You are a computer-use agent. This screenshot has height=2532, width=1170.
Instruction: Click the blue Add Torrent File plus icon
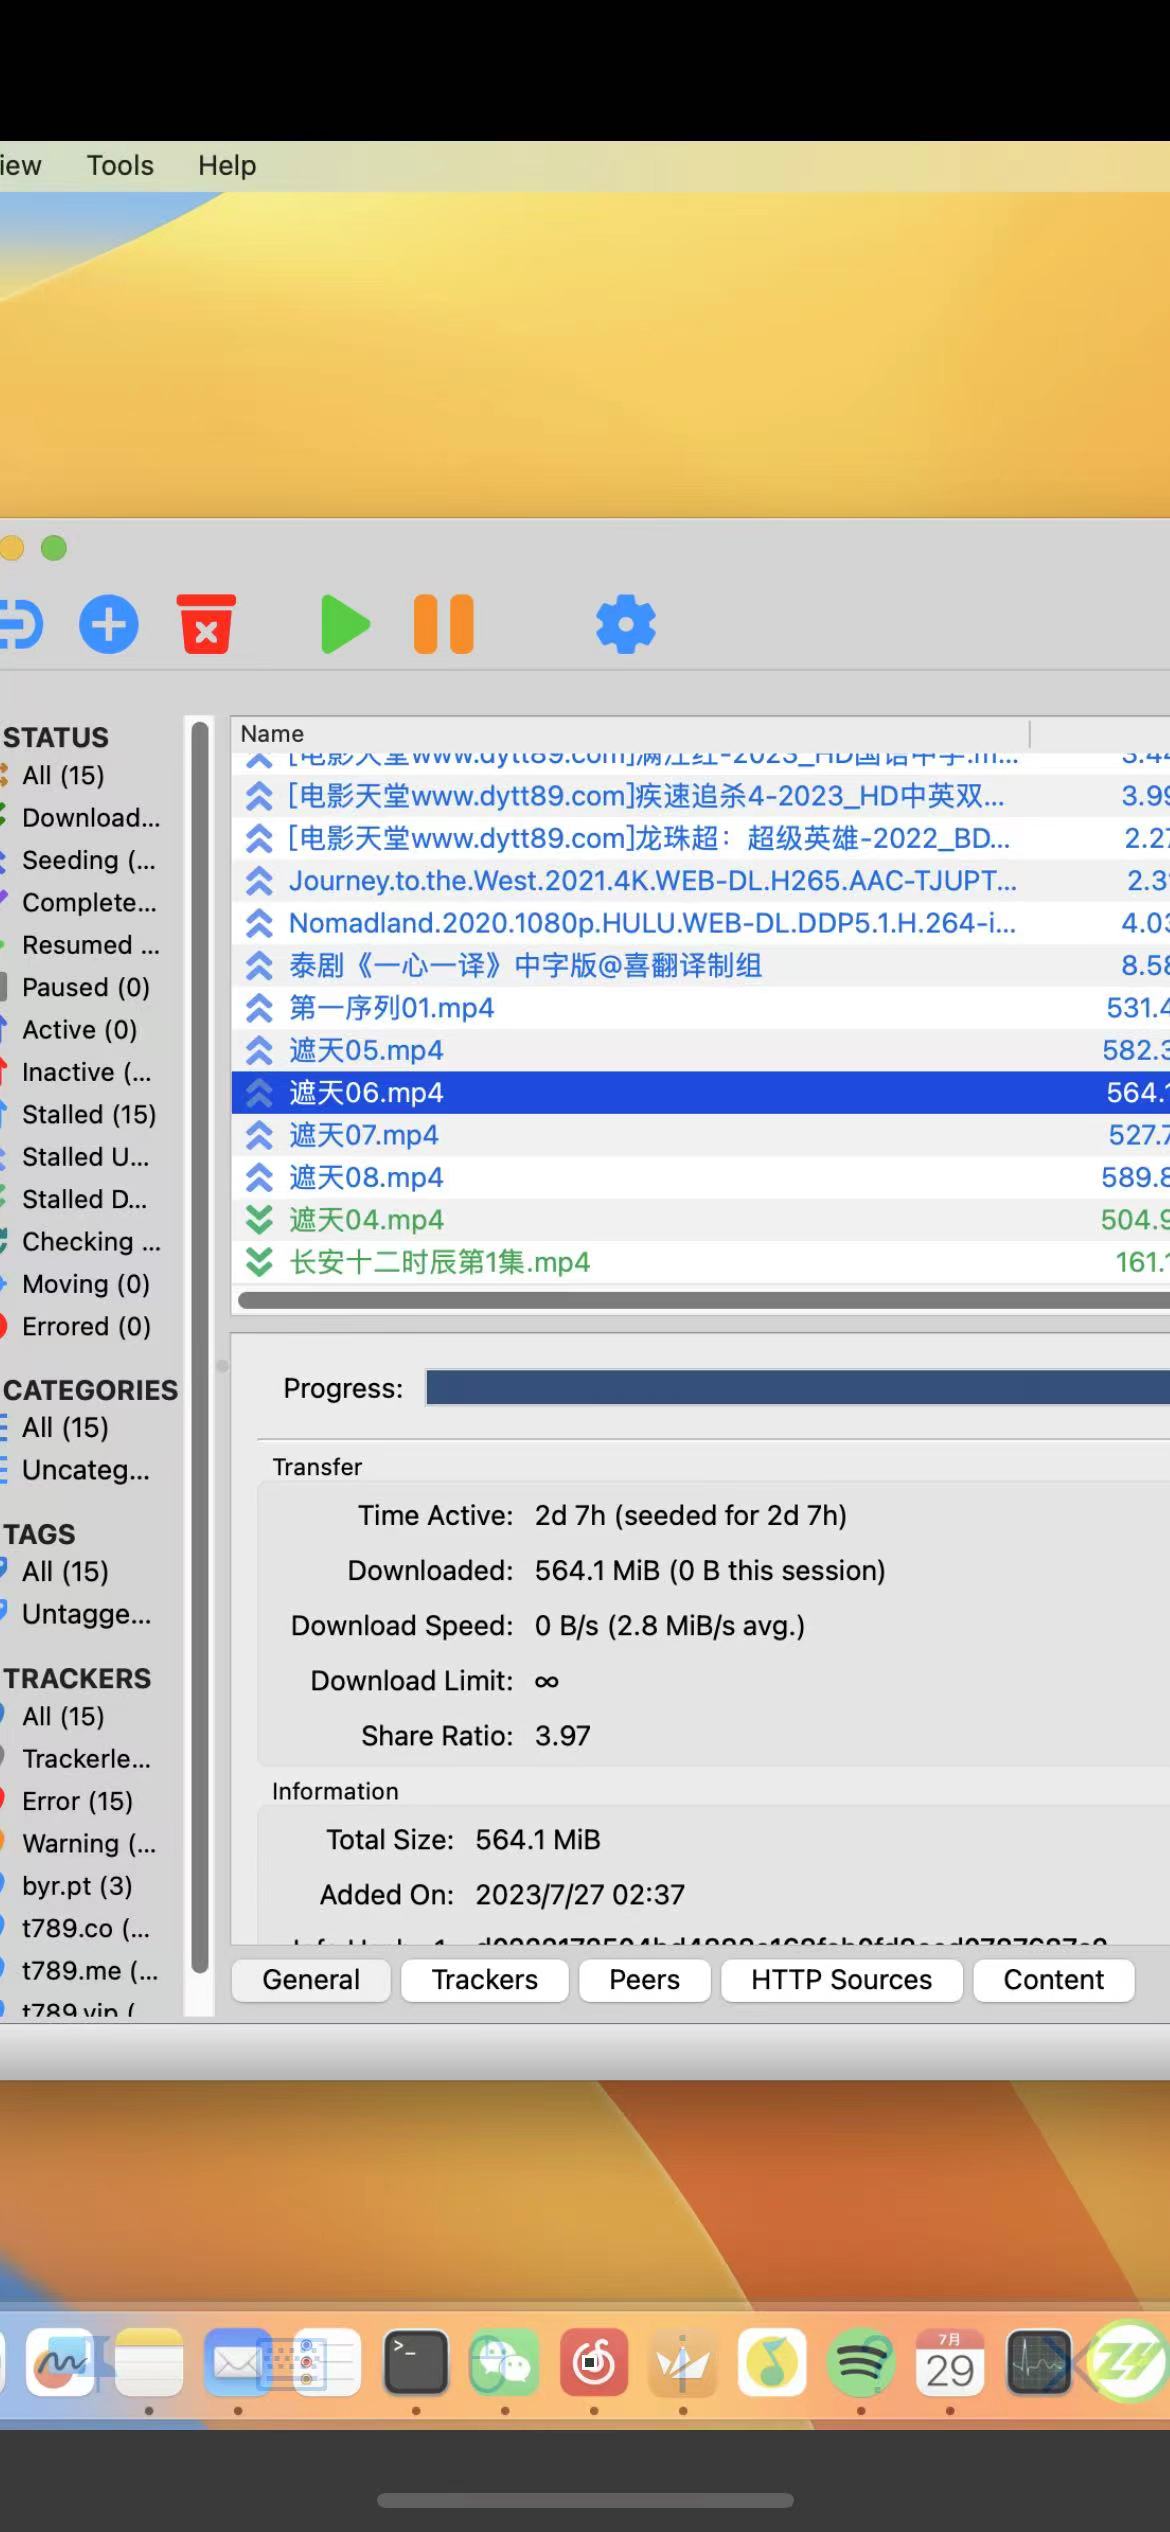tap(108, 624)
